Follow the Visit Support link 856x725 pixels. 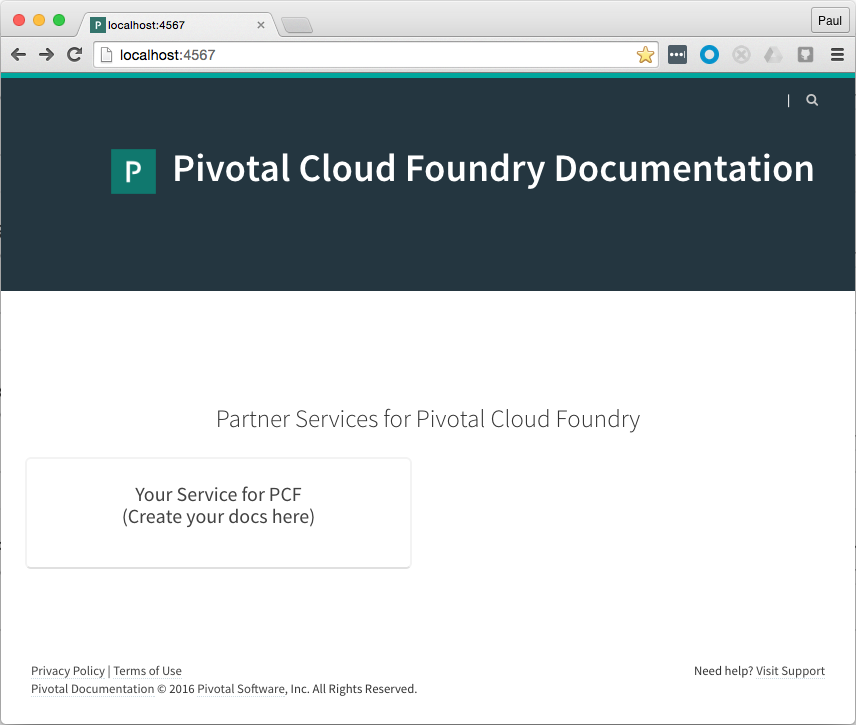tap(790, 671)
